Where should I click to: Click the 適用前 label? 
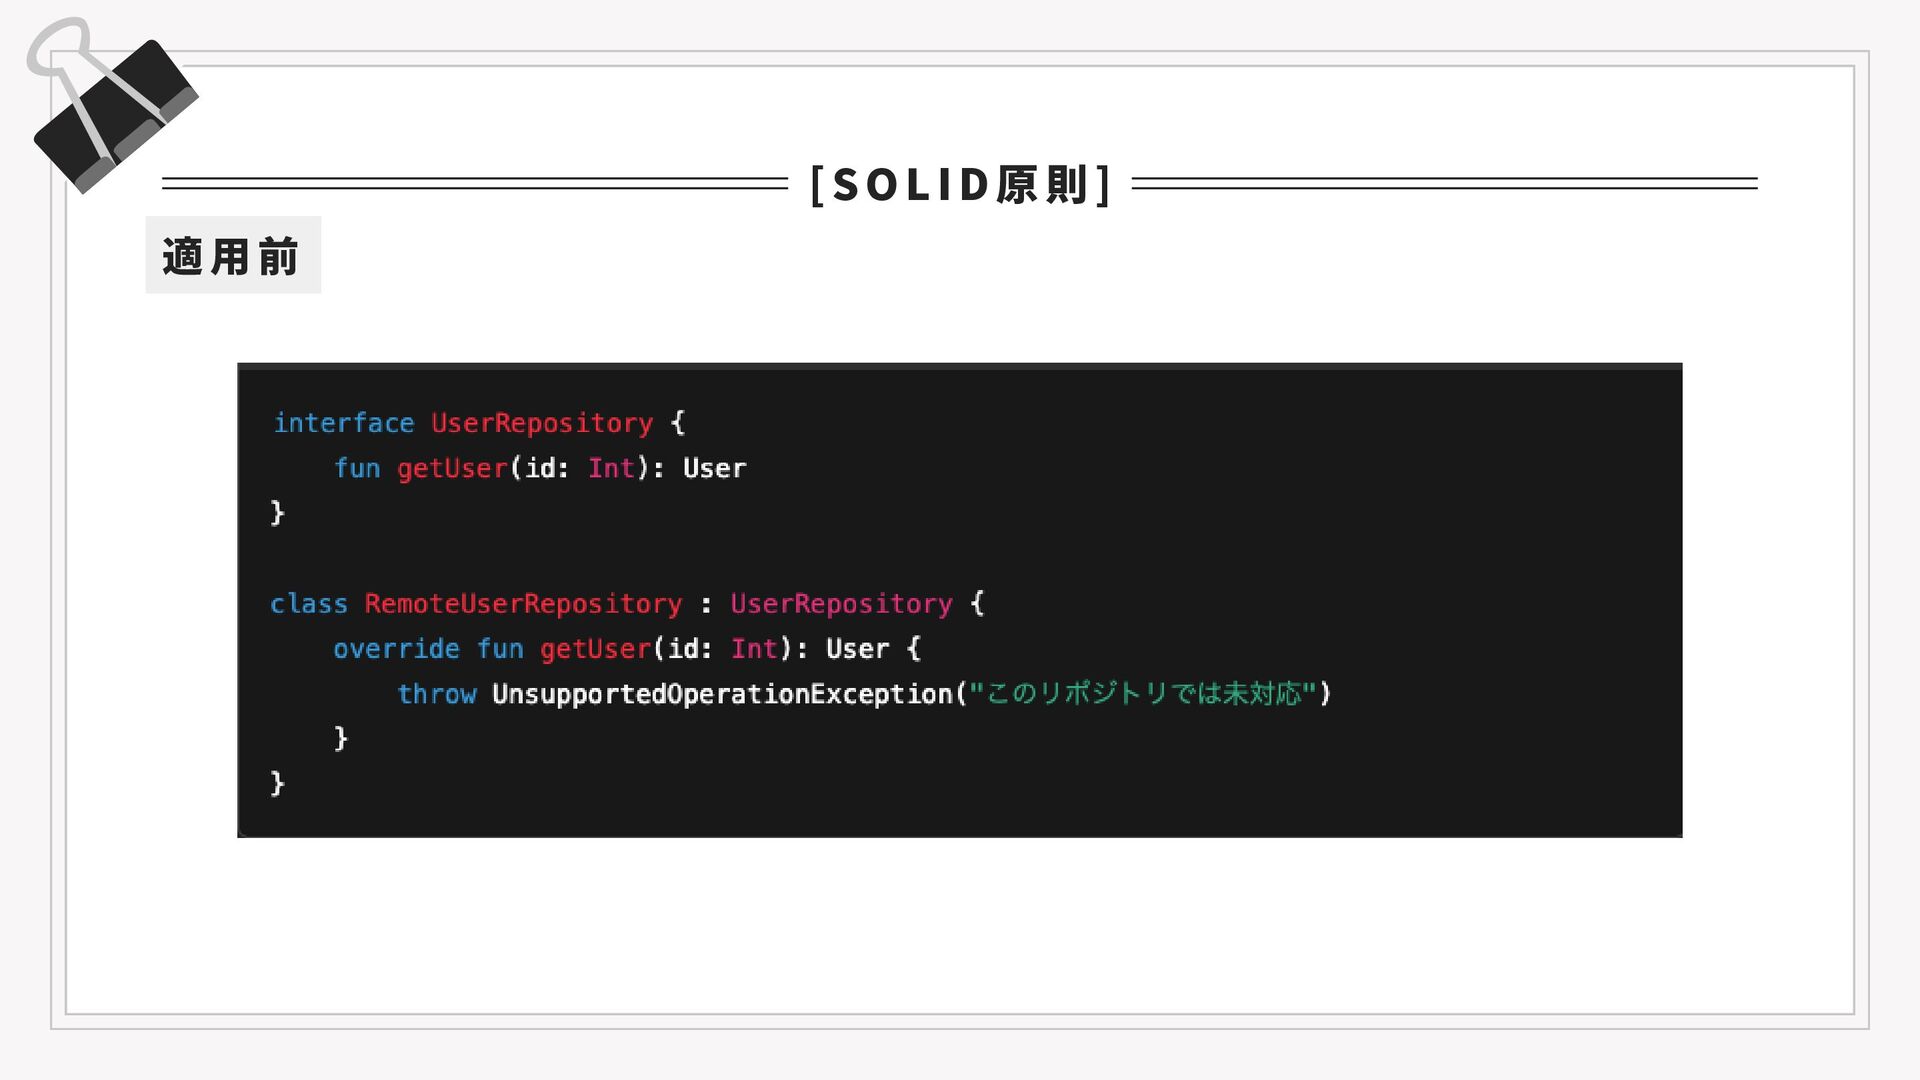click(232, 256)
